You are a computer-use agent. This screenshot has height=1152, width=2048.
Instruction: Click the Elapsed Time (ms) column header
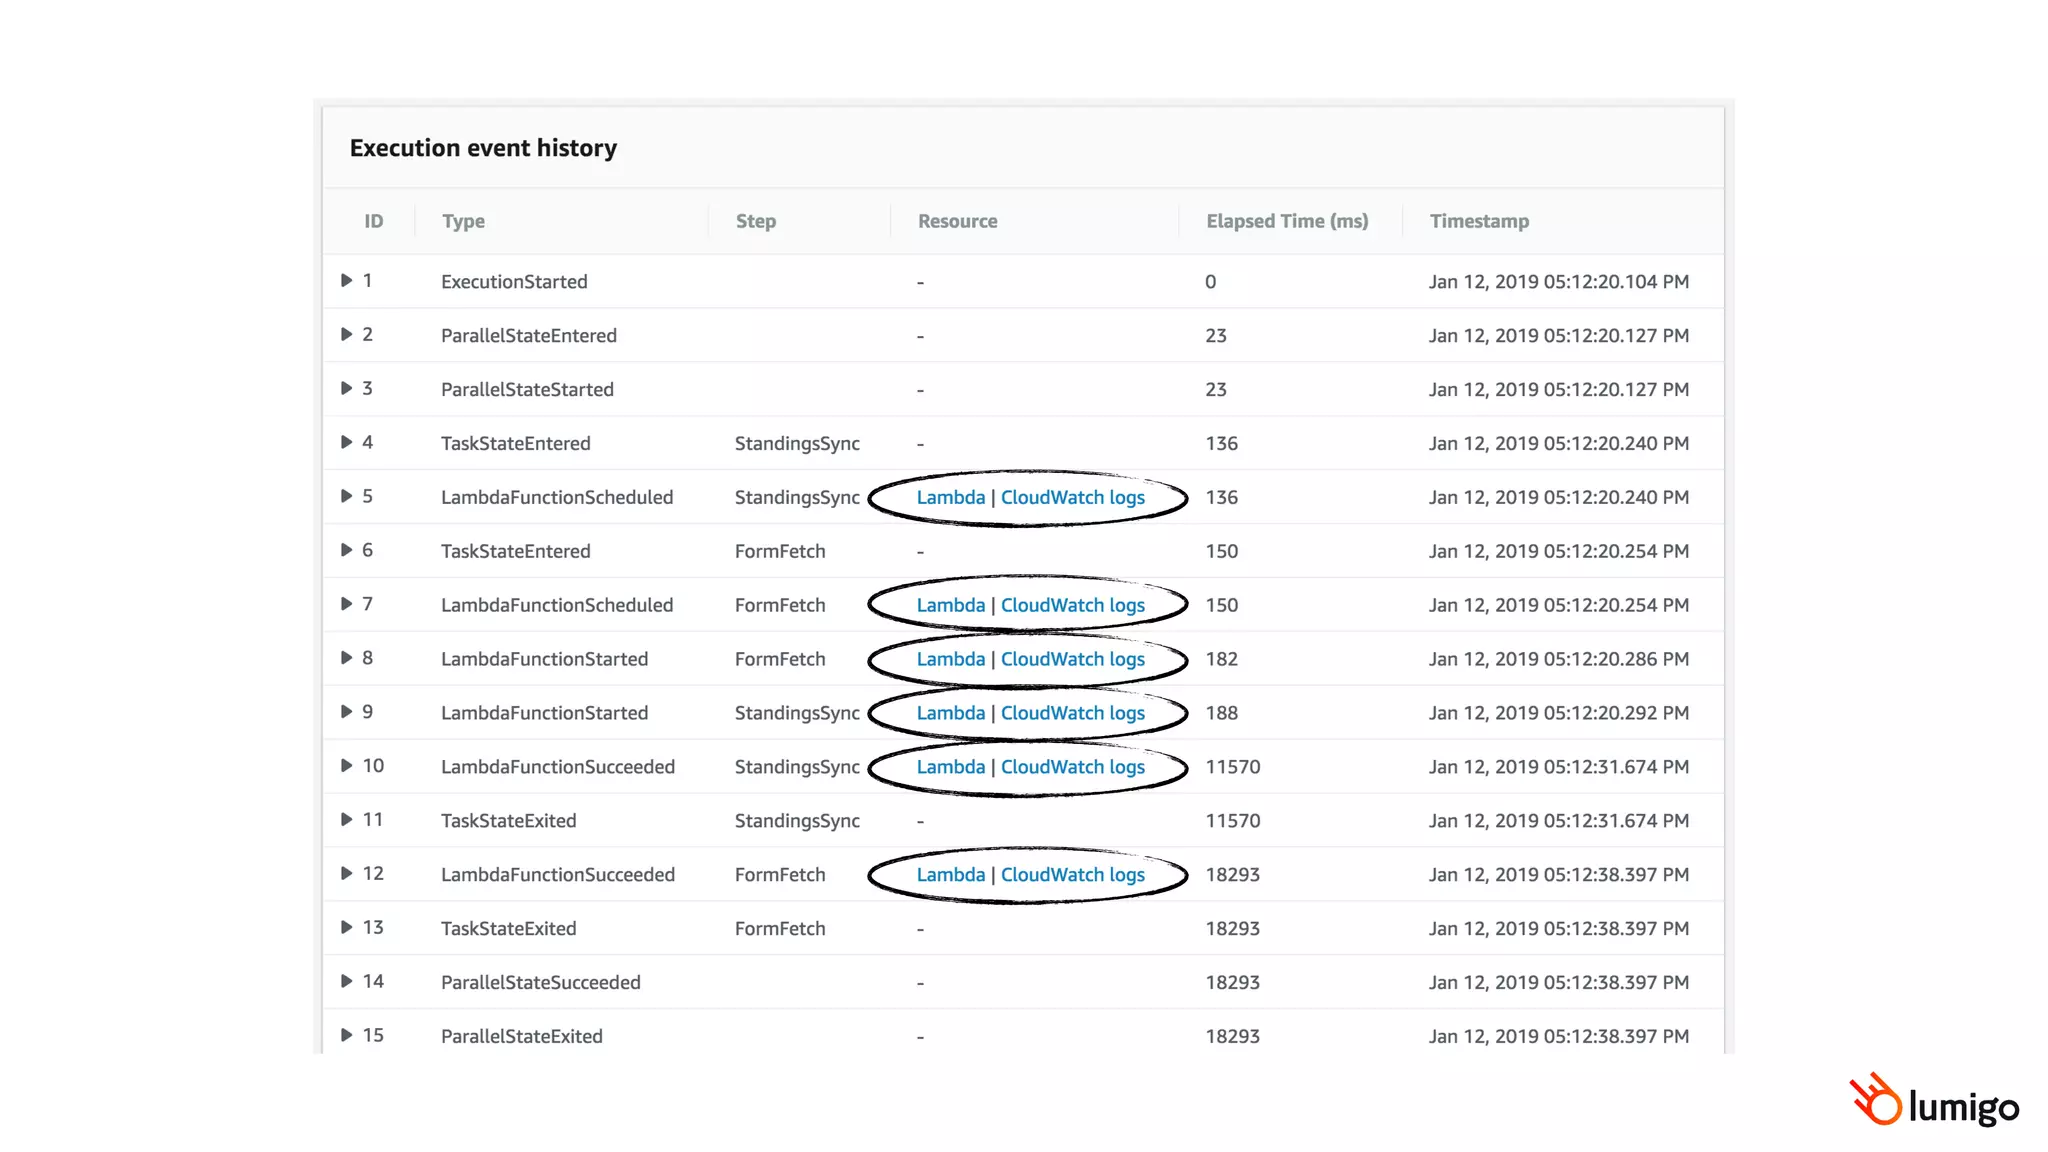pos(1286,221)
